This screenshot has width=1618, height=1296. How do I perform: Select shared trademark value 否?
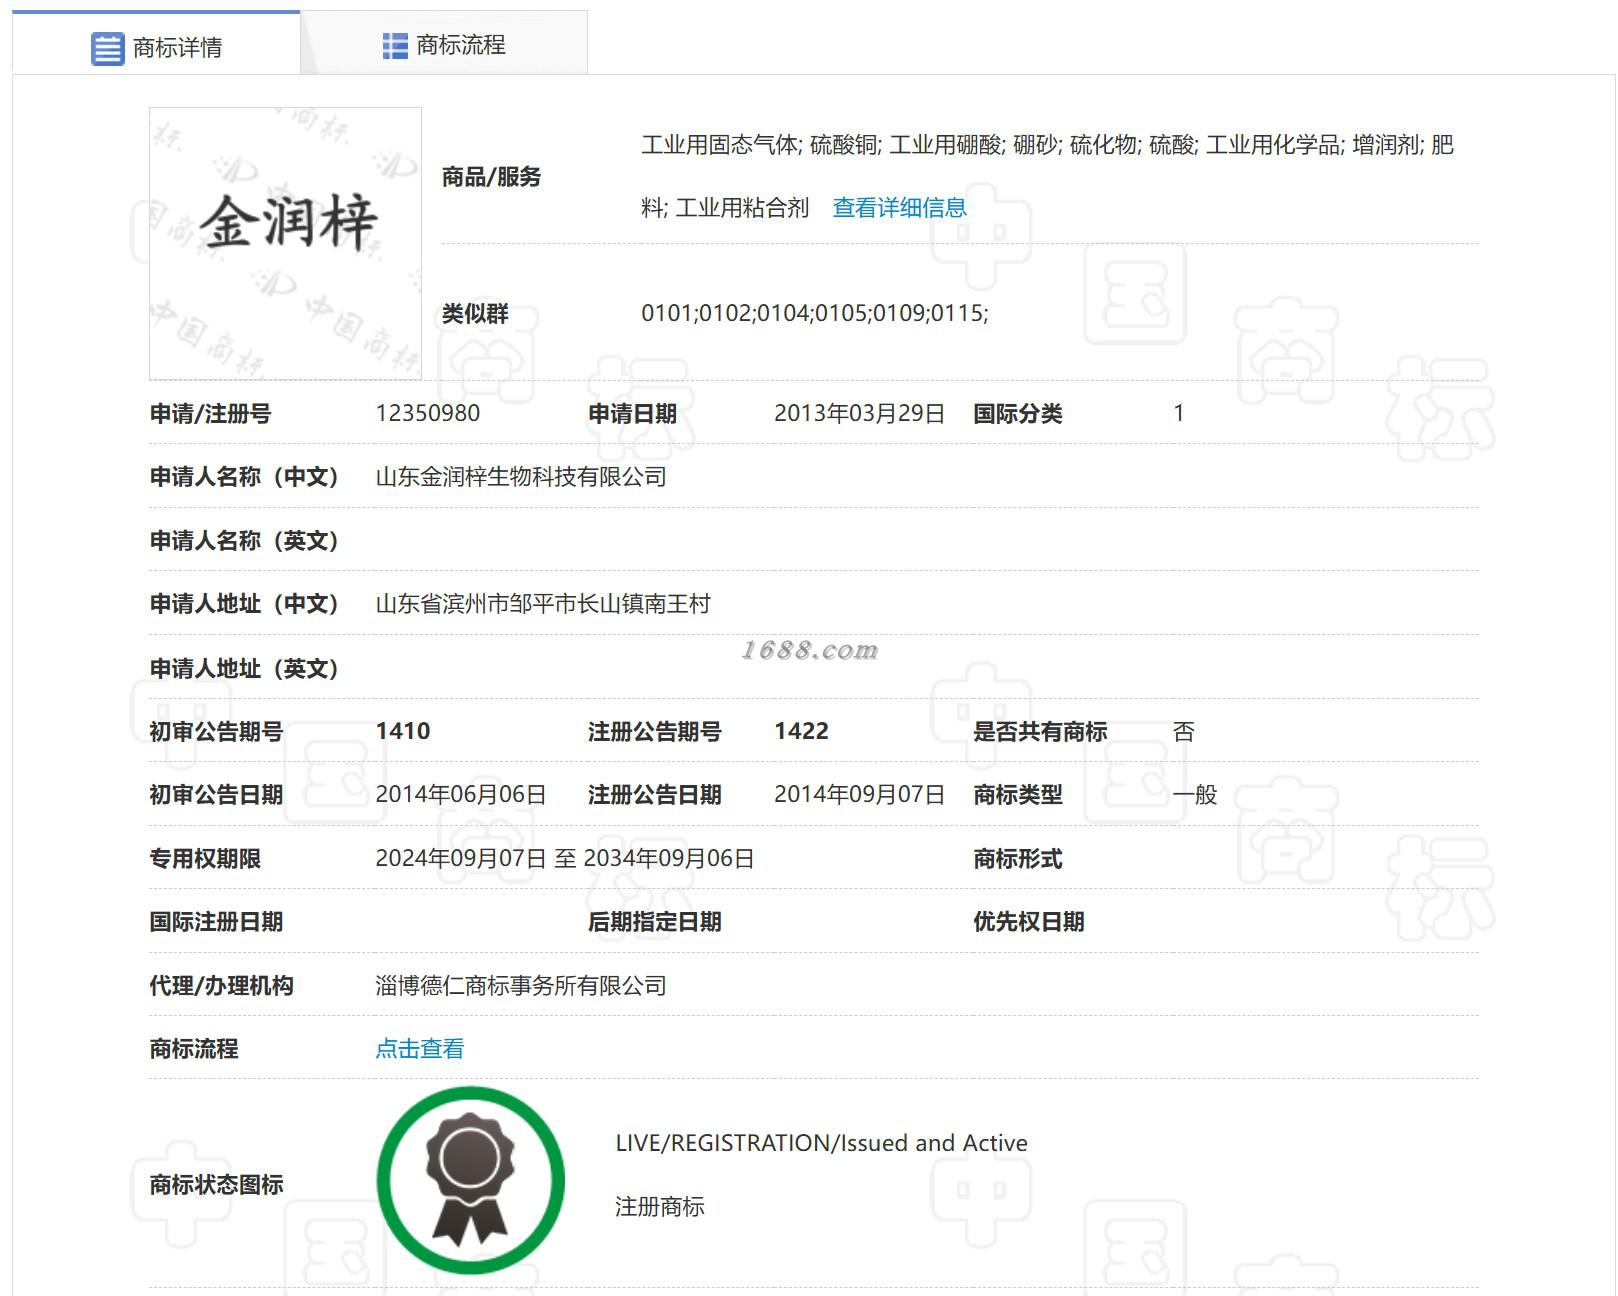[1184, 731]
